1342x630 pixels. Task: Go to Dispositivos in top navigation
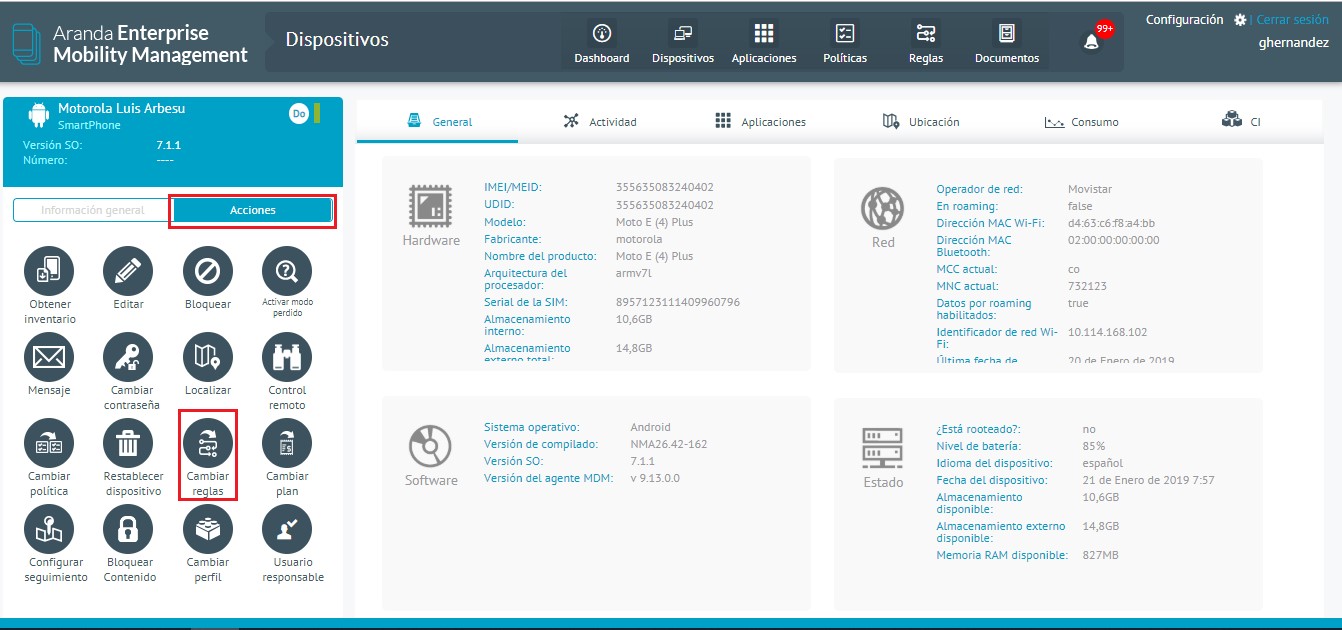(x=683, y=43)
